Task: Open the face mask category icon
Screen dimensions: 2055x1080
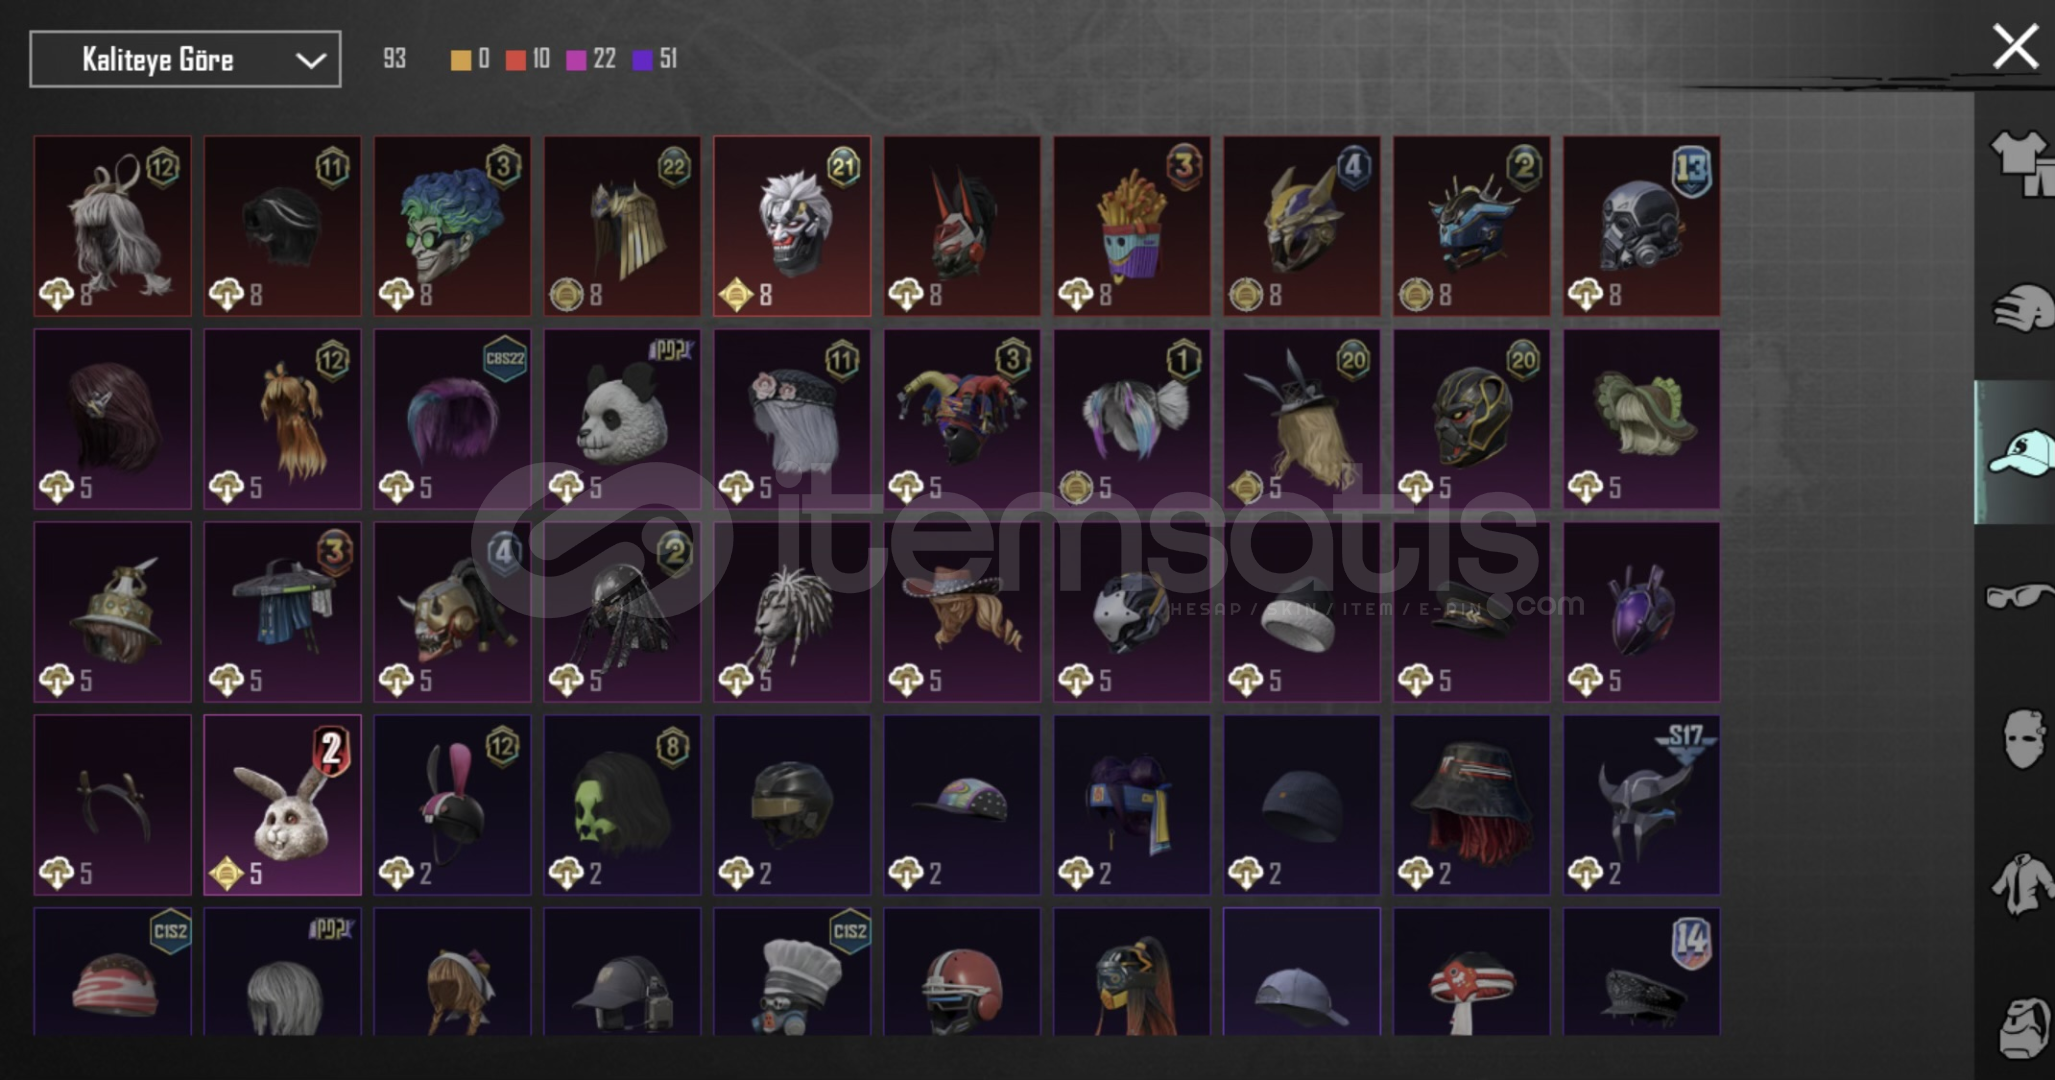Action: pos(2024,739)
